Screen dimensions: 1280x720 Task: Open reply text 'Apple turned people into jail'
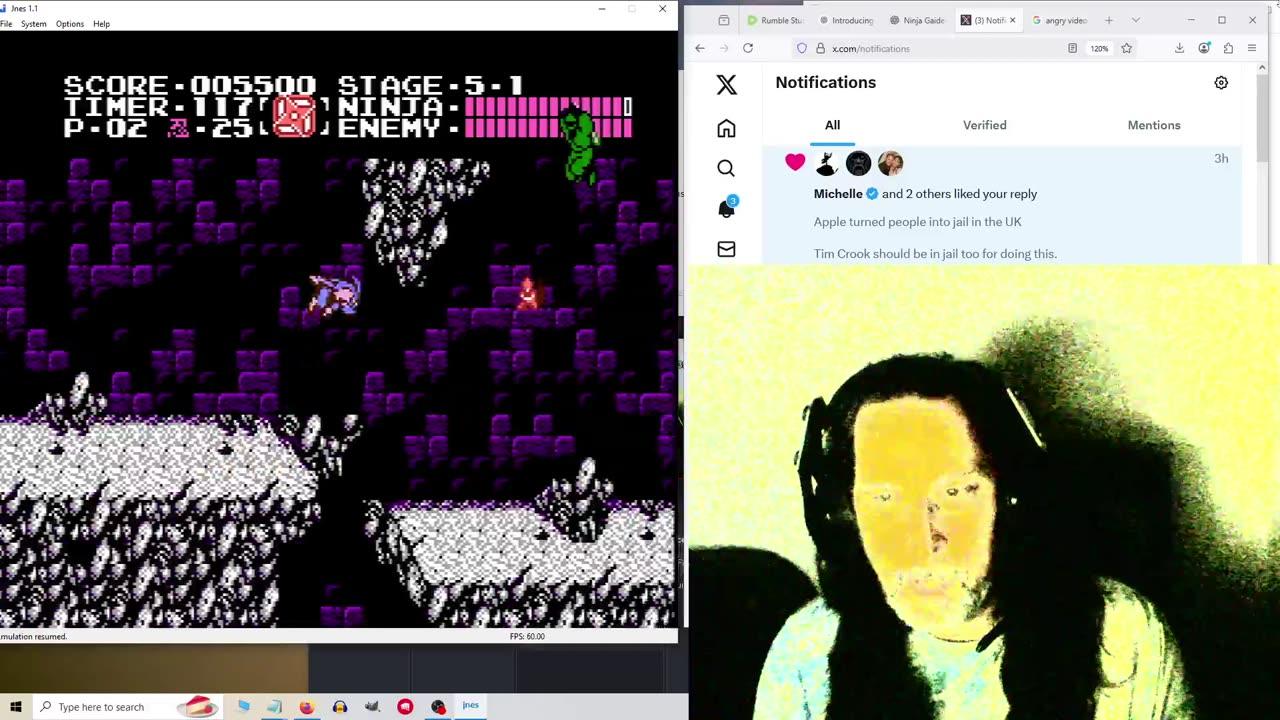tap(918, 222)
